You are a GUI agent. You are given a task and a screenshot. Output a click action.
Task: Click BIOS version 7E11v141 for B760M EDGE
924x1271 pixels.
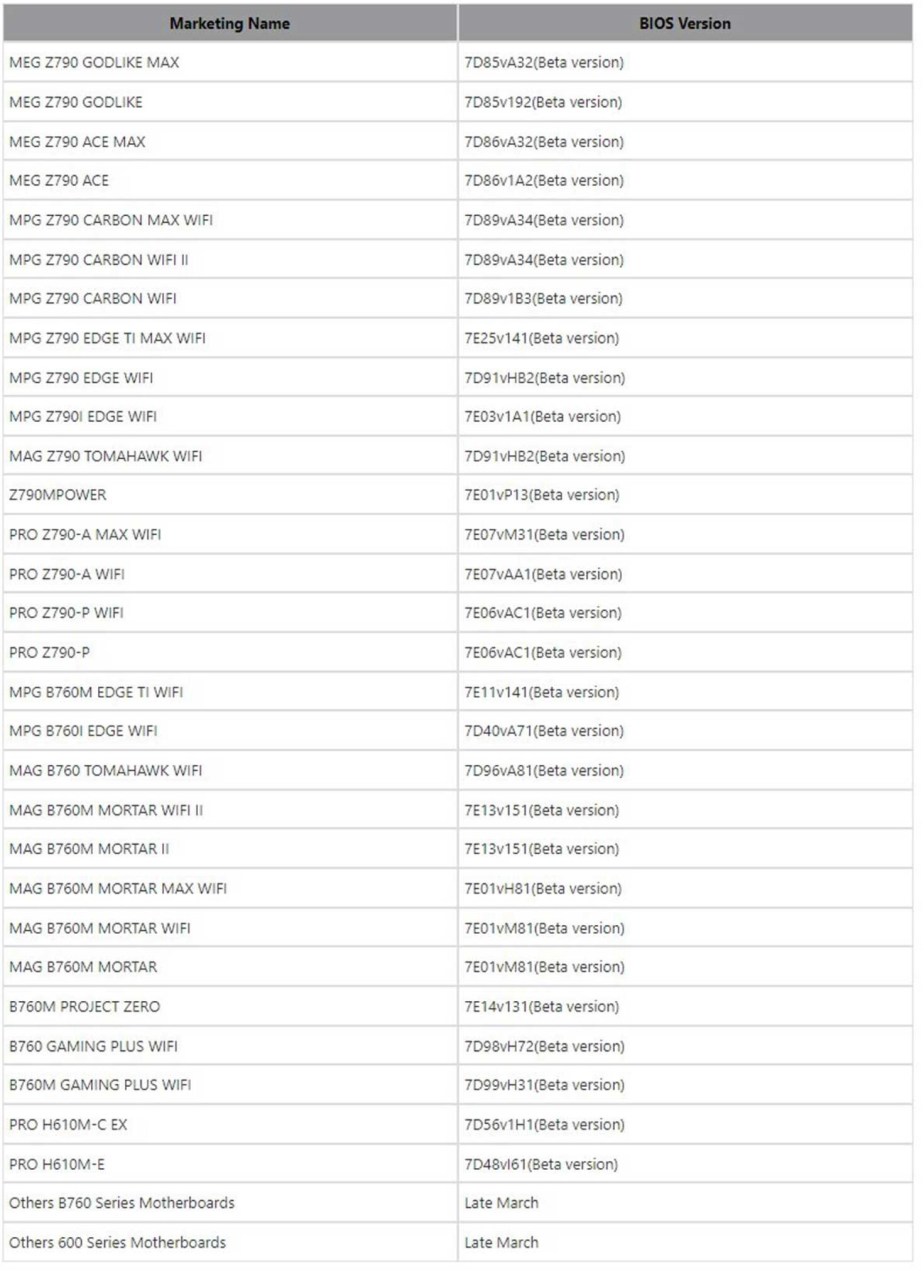pyautogui.click(x=541, y=692)
